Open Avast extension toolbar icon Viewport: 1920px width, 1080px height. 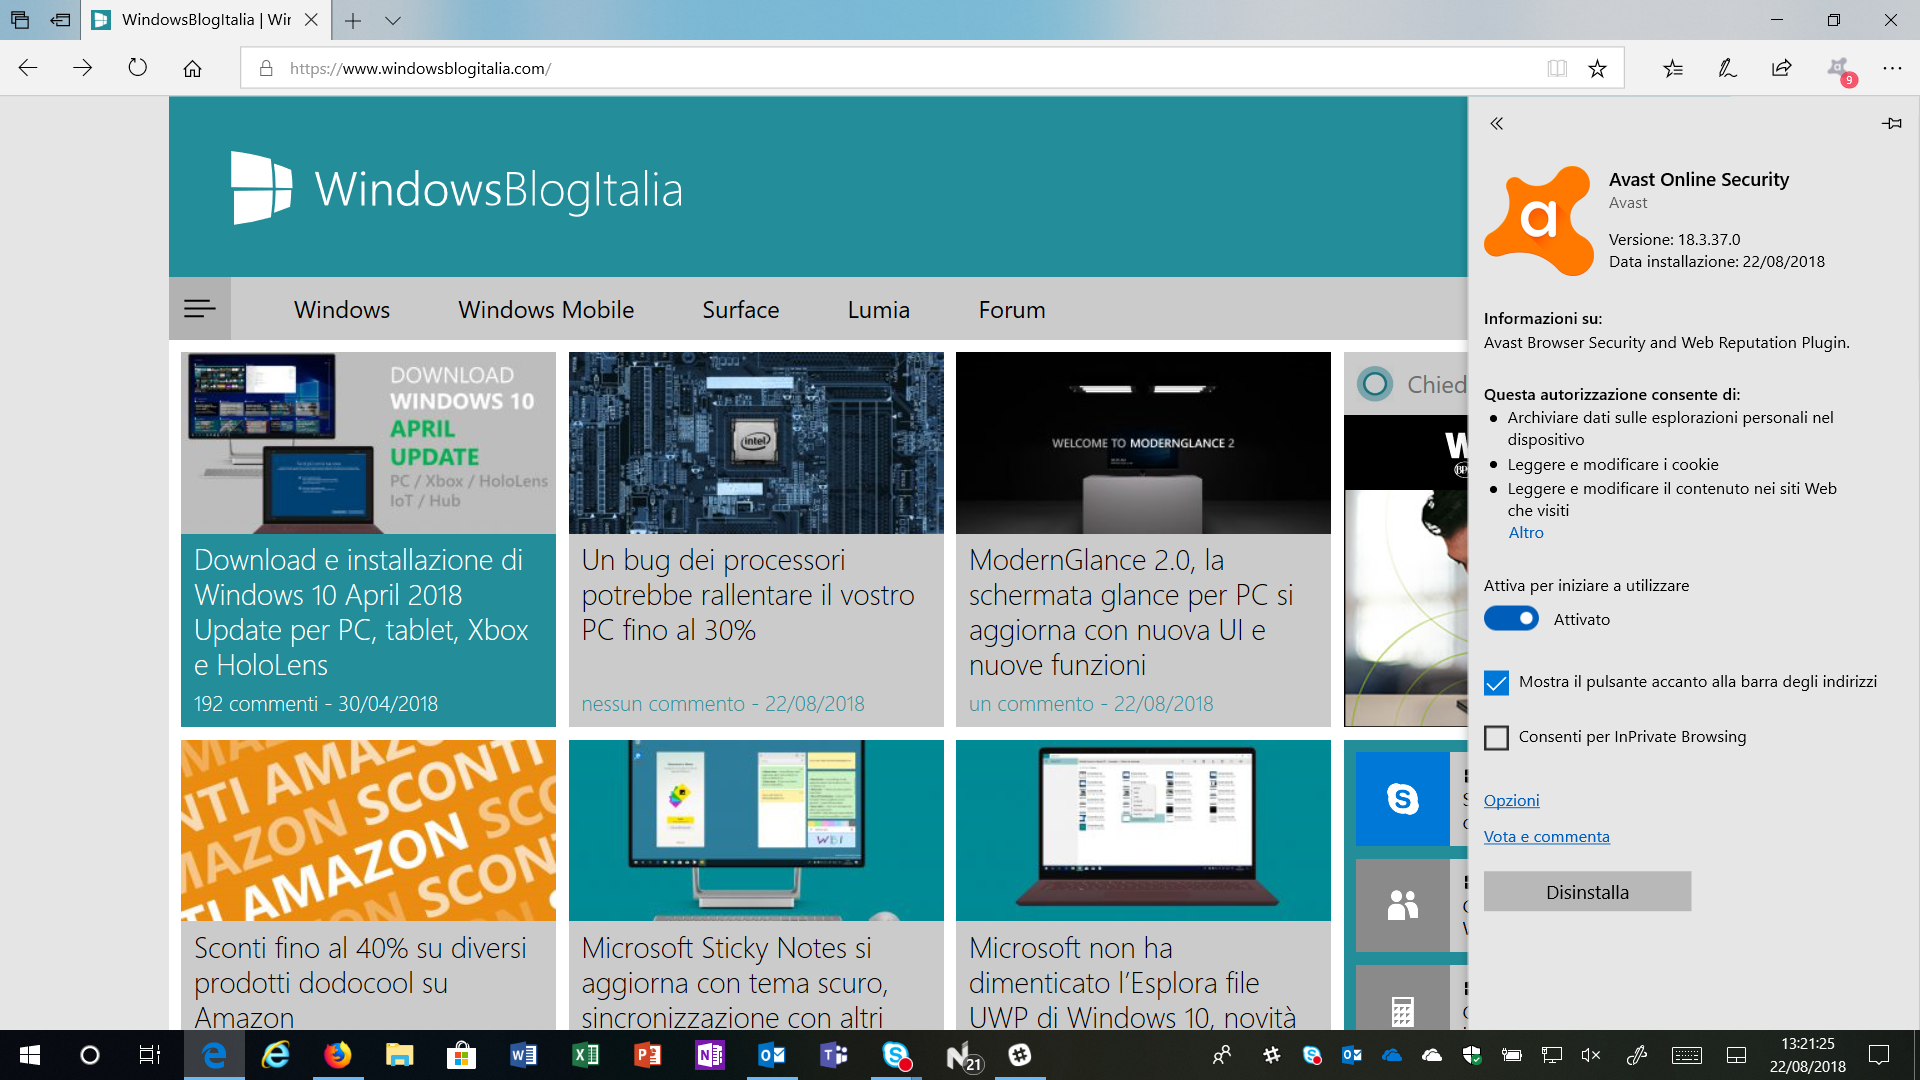click(1839, 70)
